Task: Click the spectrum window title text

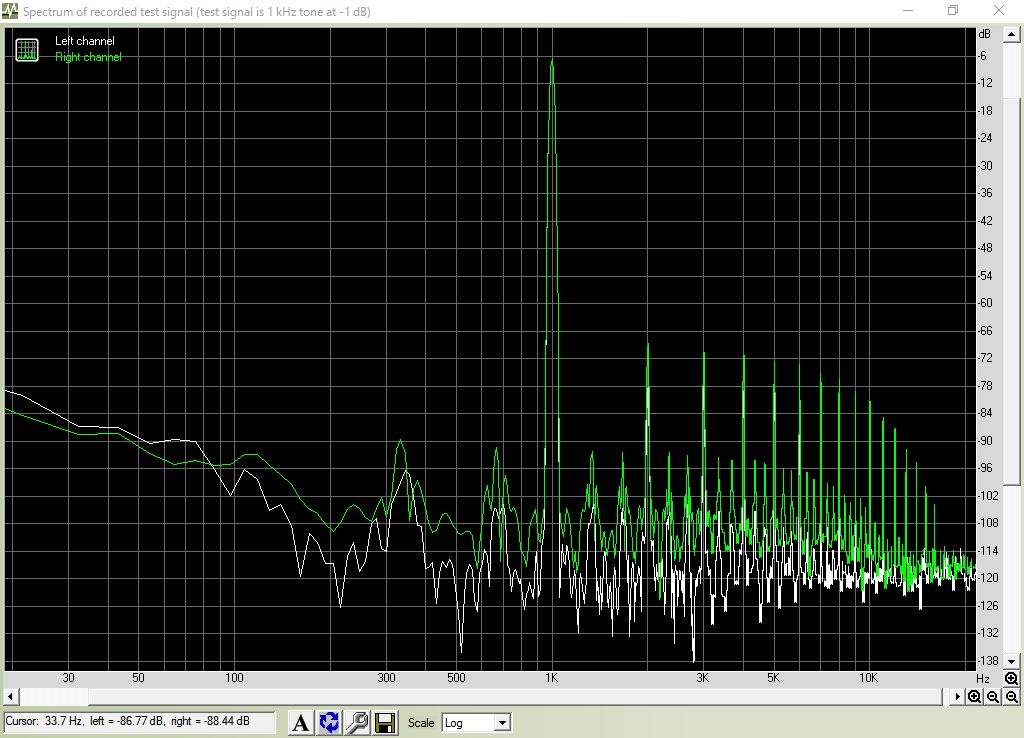Action: [197, 12]
